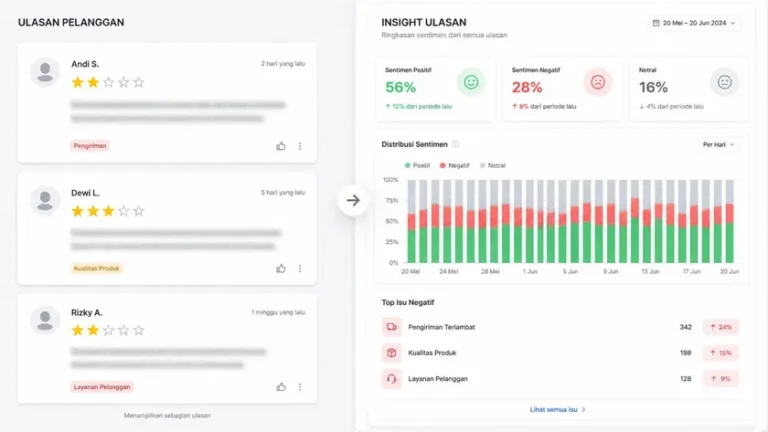The height and width of the screenshot is (432, 768).
Task: Click the 20 Mei bar in the chart
Action: click(411, 221)
